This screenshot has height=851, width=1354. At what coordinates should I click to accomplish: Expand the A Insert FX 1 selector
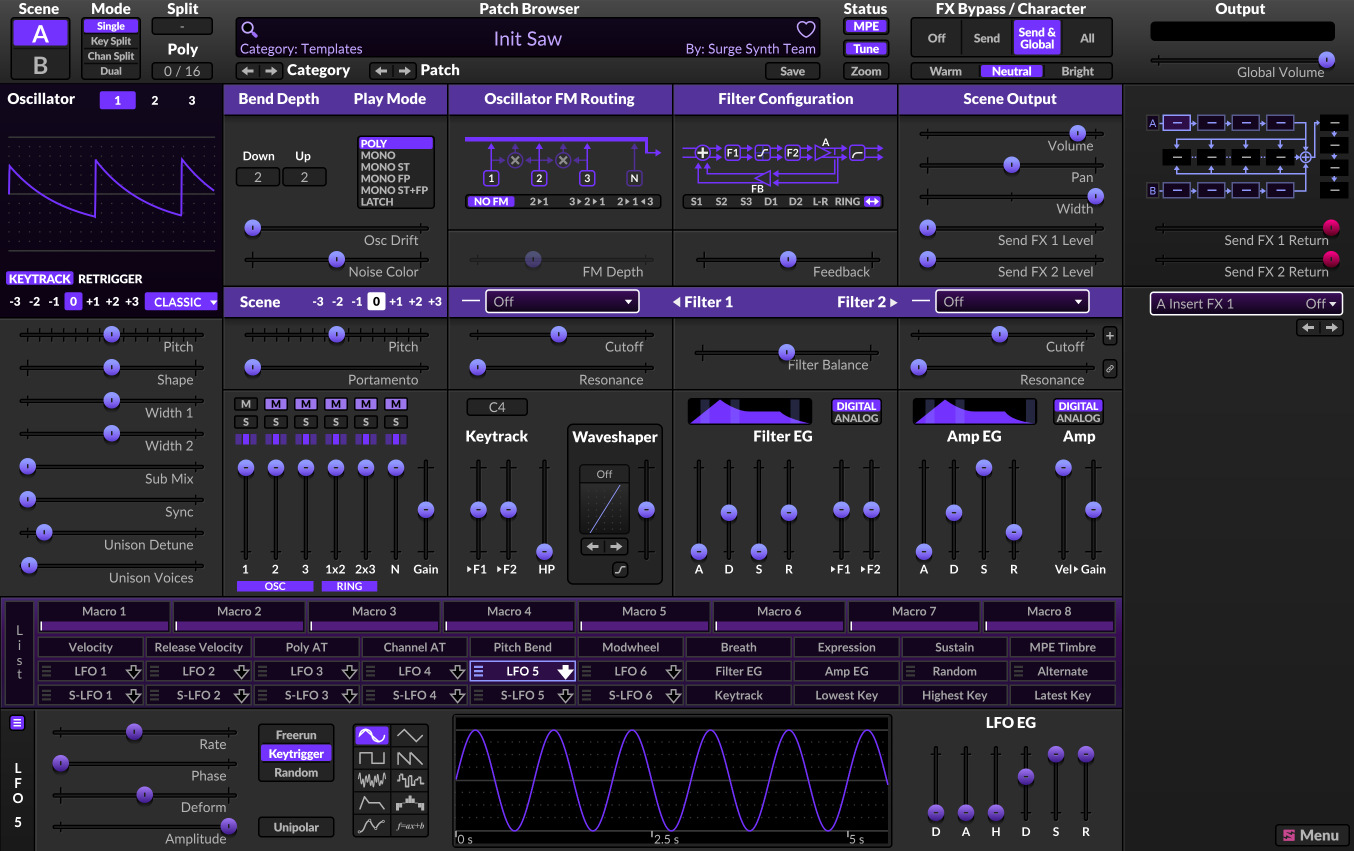pyautogui.click(x=1245, y=304)
